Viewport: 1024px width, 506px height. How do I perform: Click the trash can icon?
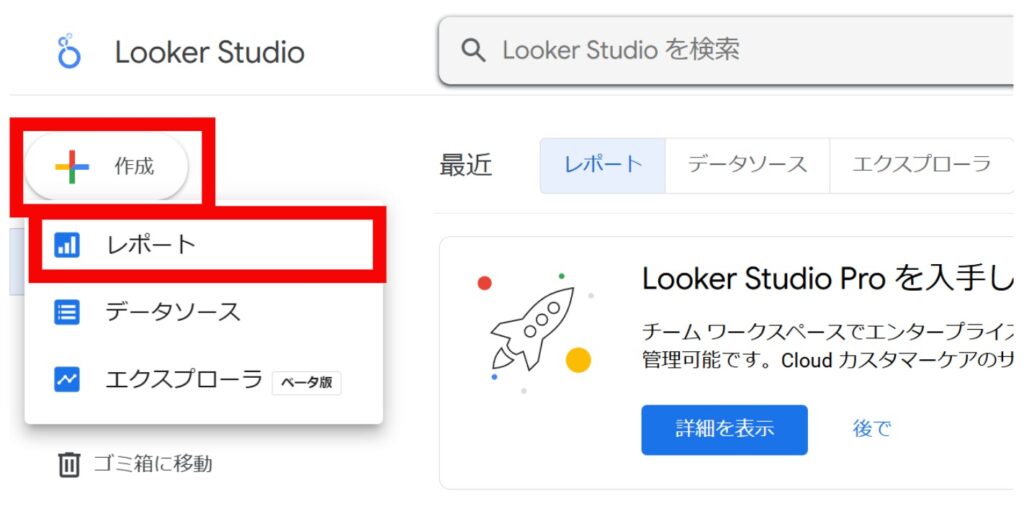[68, 464]
